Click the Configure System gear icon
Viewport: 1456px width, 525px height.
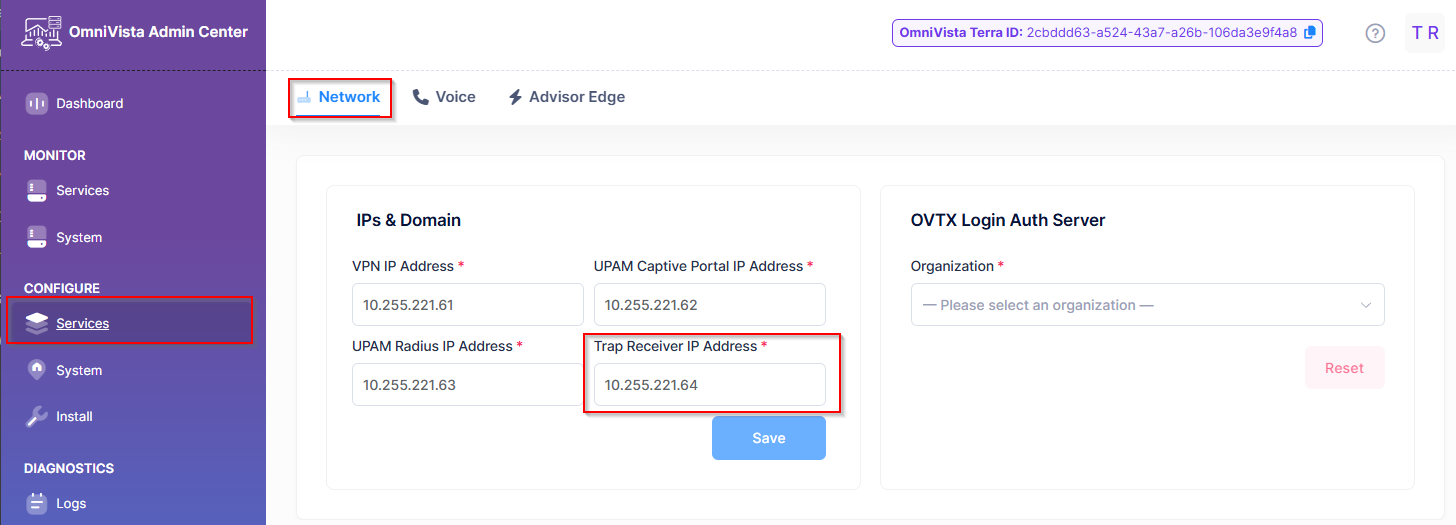(37, 370)
